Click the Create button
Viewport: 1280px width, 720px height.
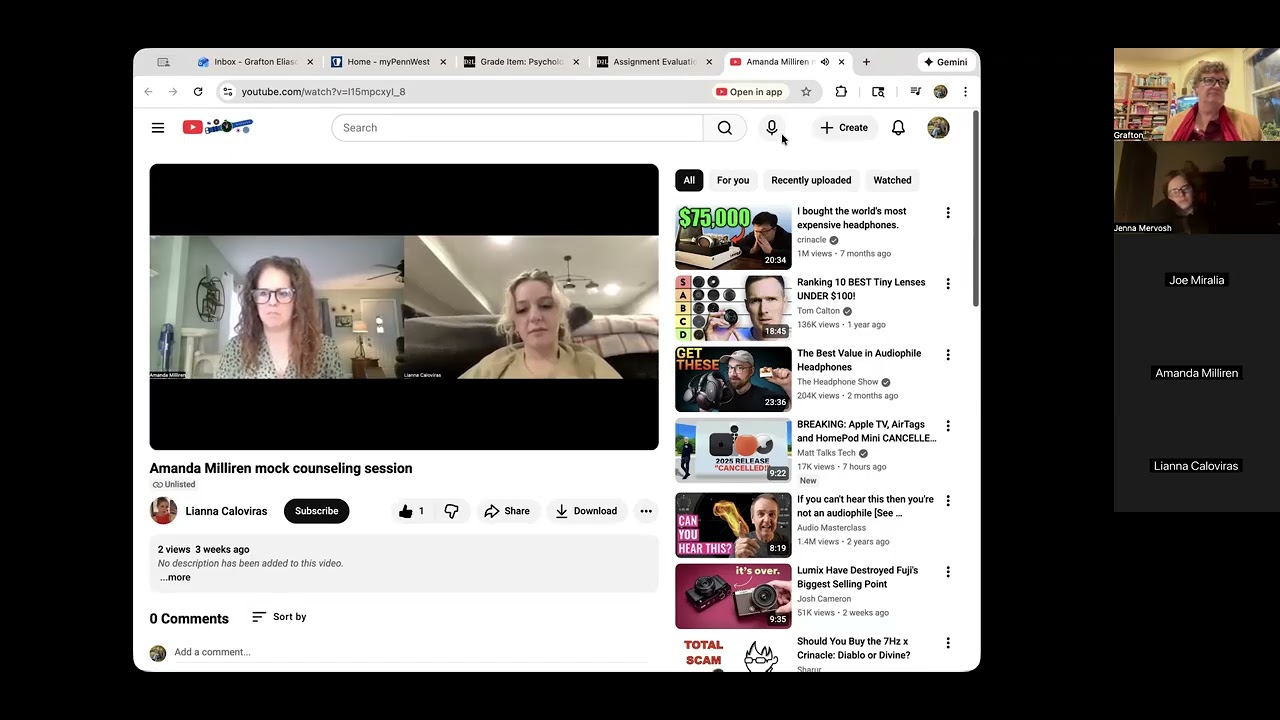pyautogui.click(x=844, y=128)
